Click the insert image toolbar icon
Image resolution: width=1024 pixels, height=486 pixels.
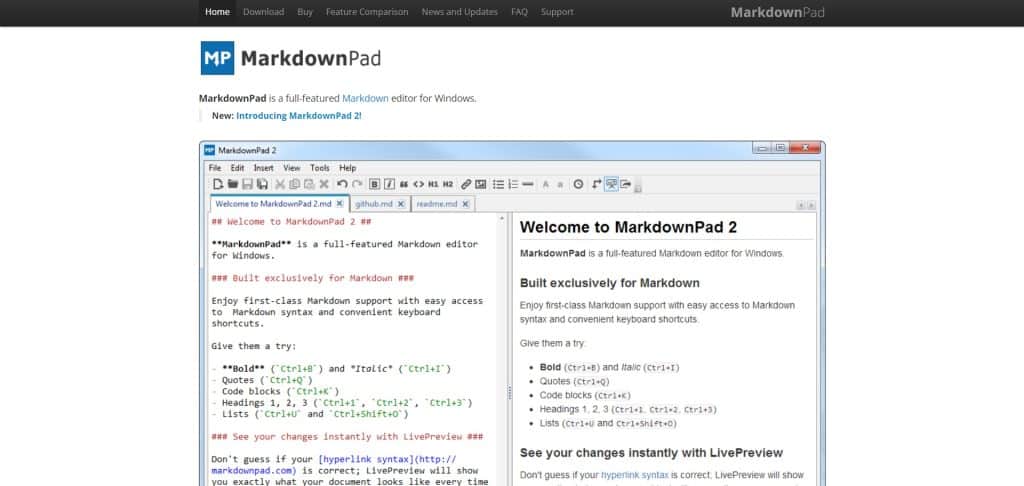coord(480,184)
